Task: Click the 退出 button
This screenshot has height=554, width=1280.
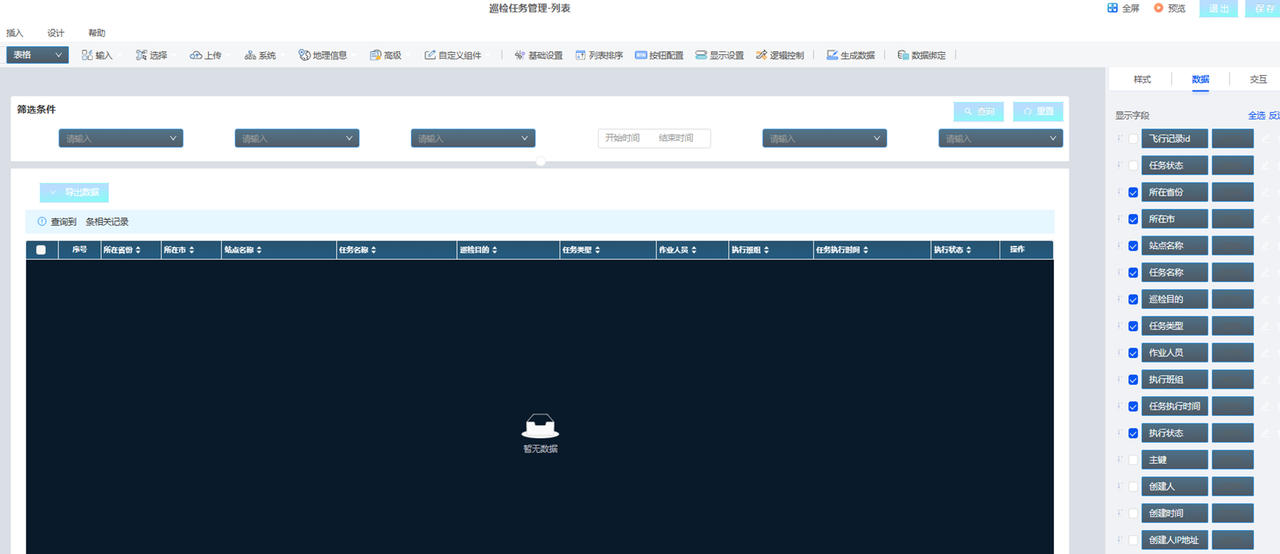Action: tap(1220, 8)
